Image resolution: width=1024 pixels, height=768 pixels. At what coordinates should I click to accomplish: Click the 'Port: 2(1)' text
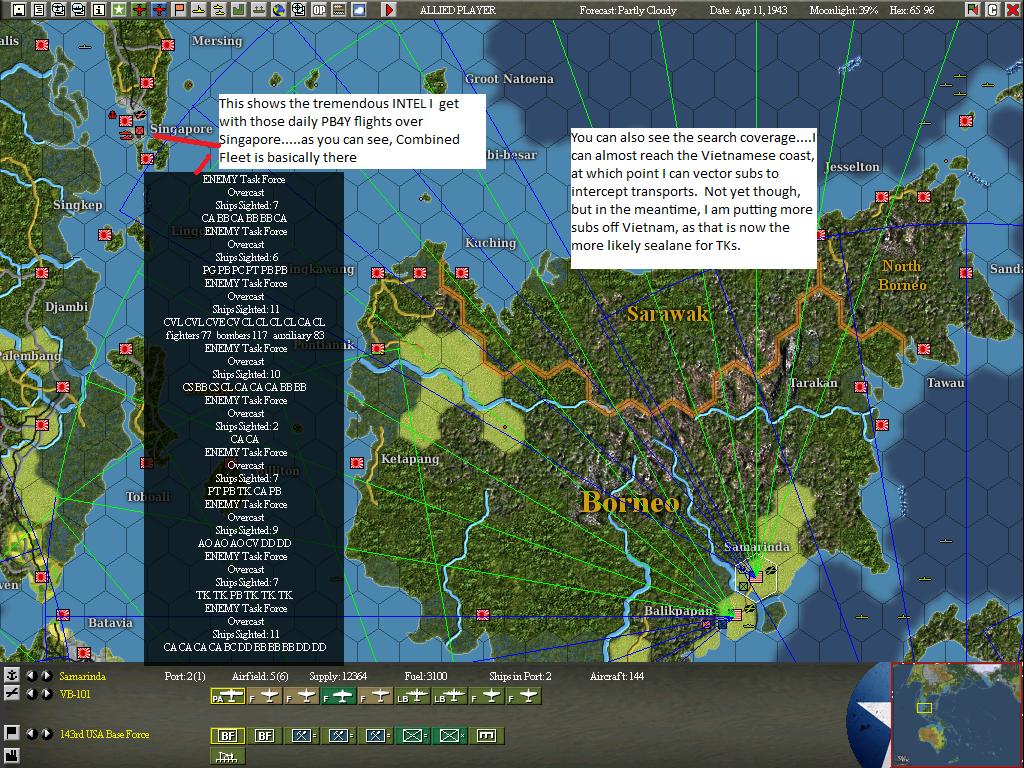tap(185, 677)
